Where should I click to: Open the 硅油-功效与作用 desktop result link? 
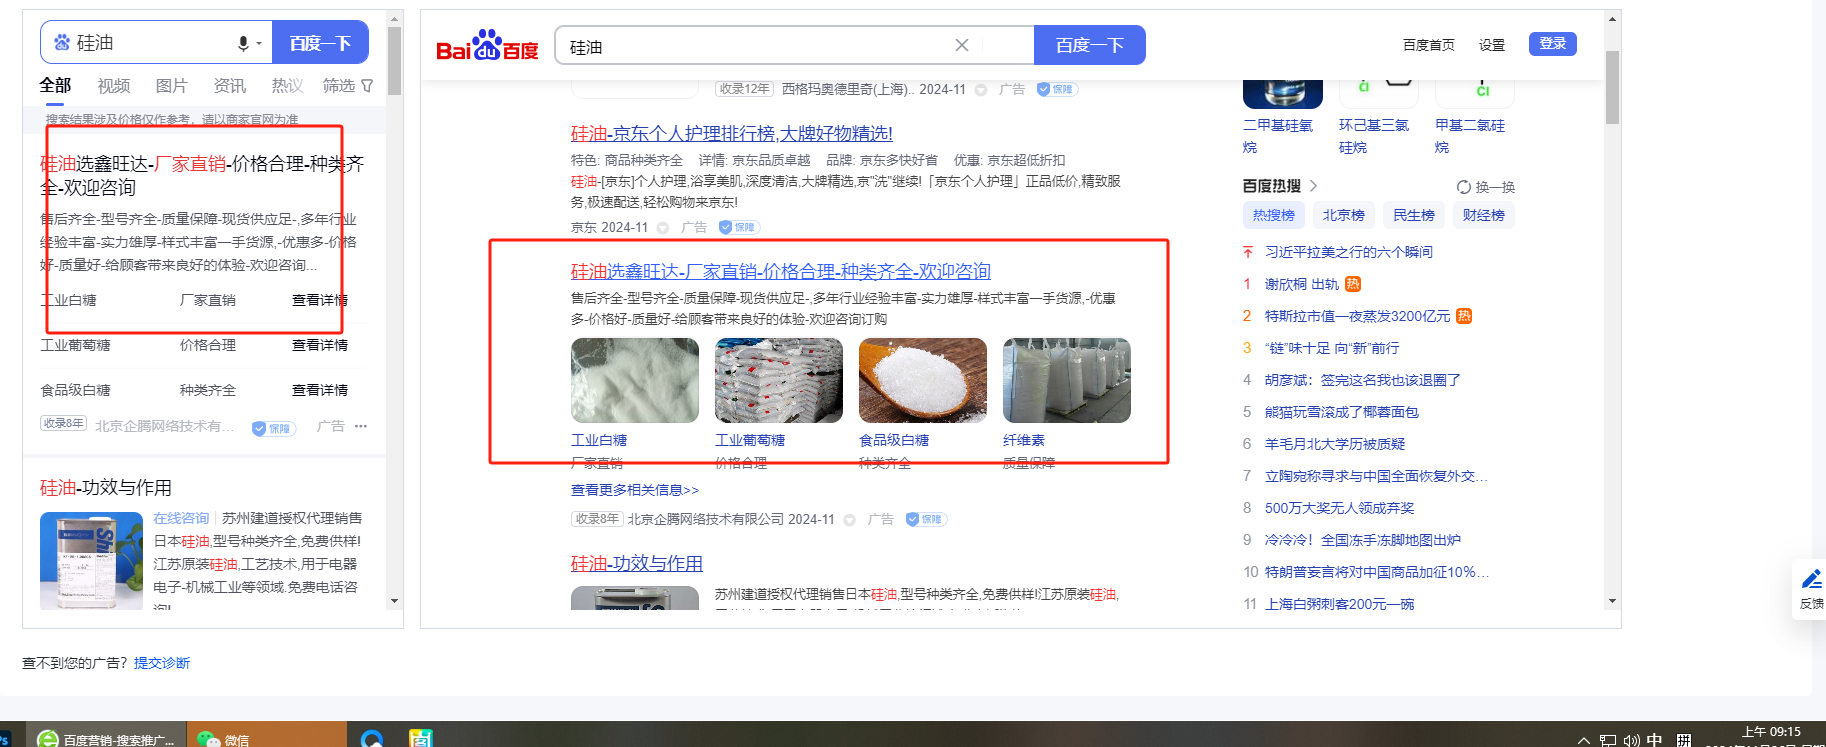637,564
